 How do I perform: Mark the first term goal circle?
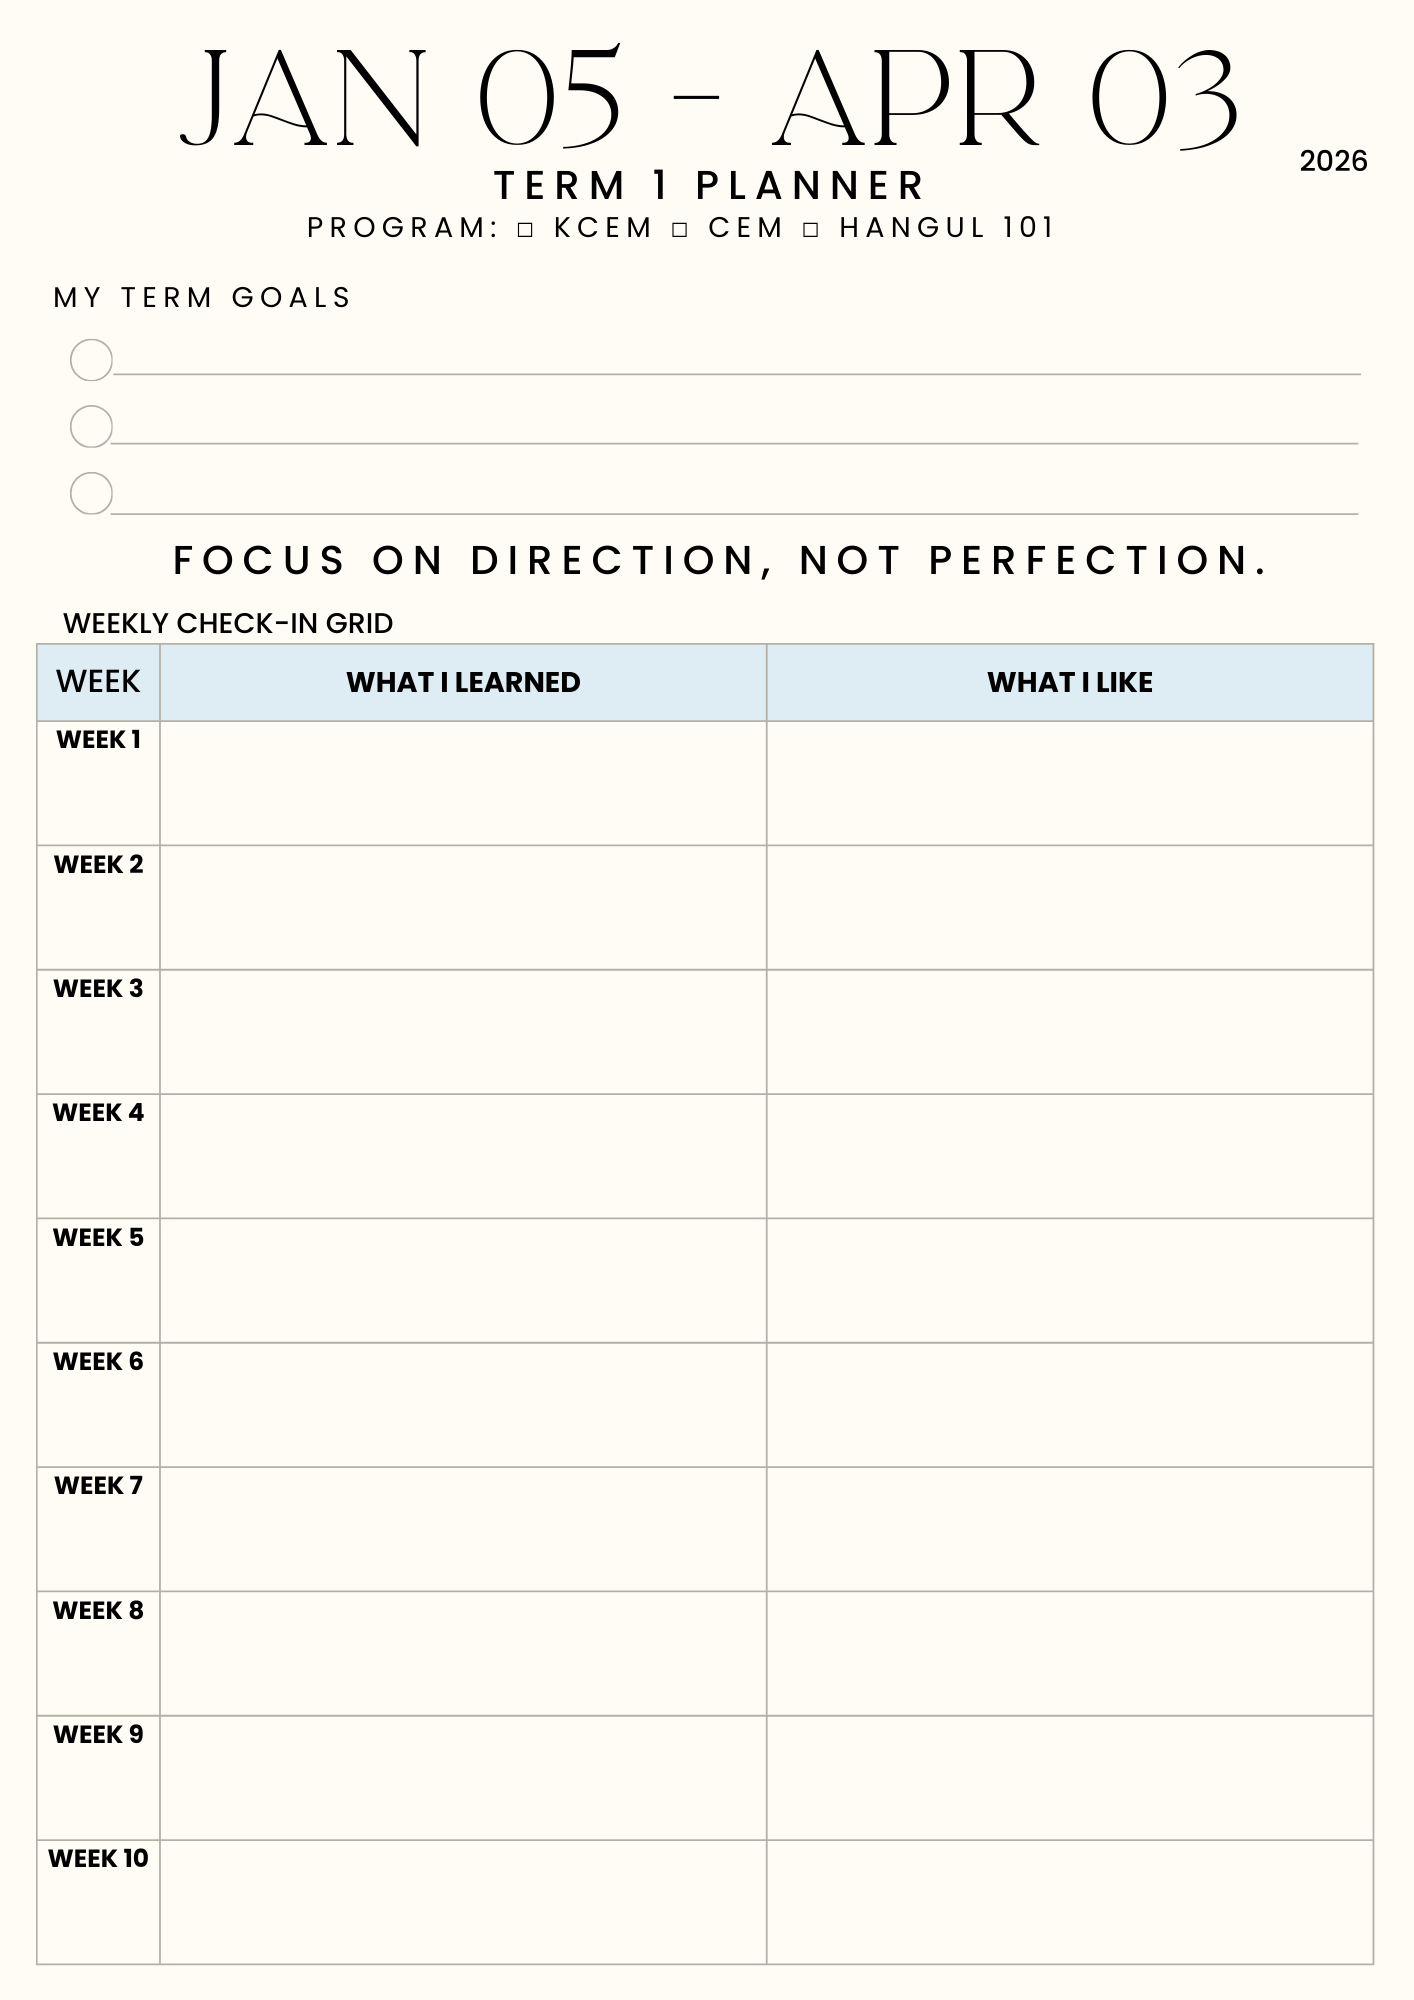click(91, 360)
